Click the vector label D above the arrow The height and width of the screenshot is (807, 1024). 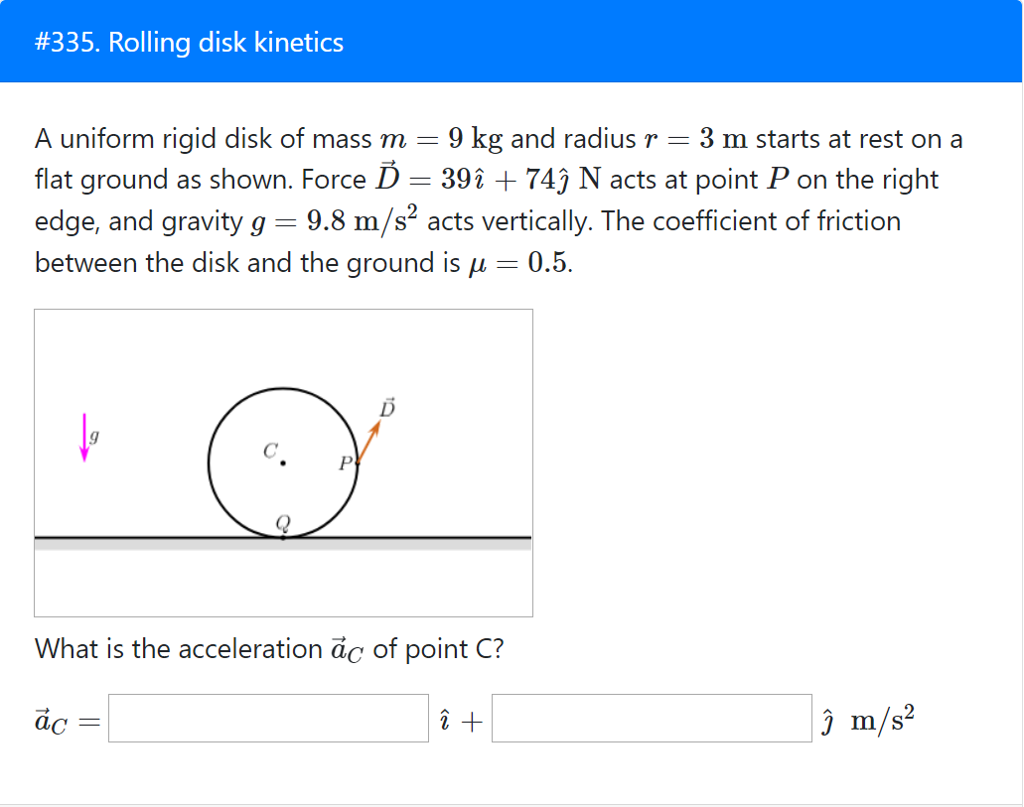coord(385,409)
